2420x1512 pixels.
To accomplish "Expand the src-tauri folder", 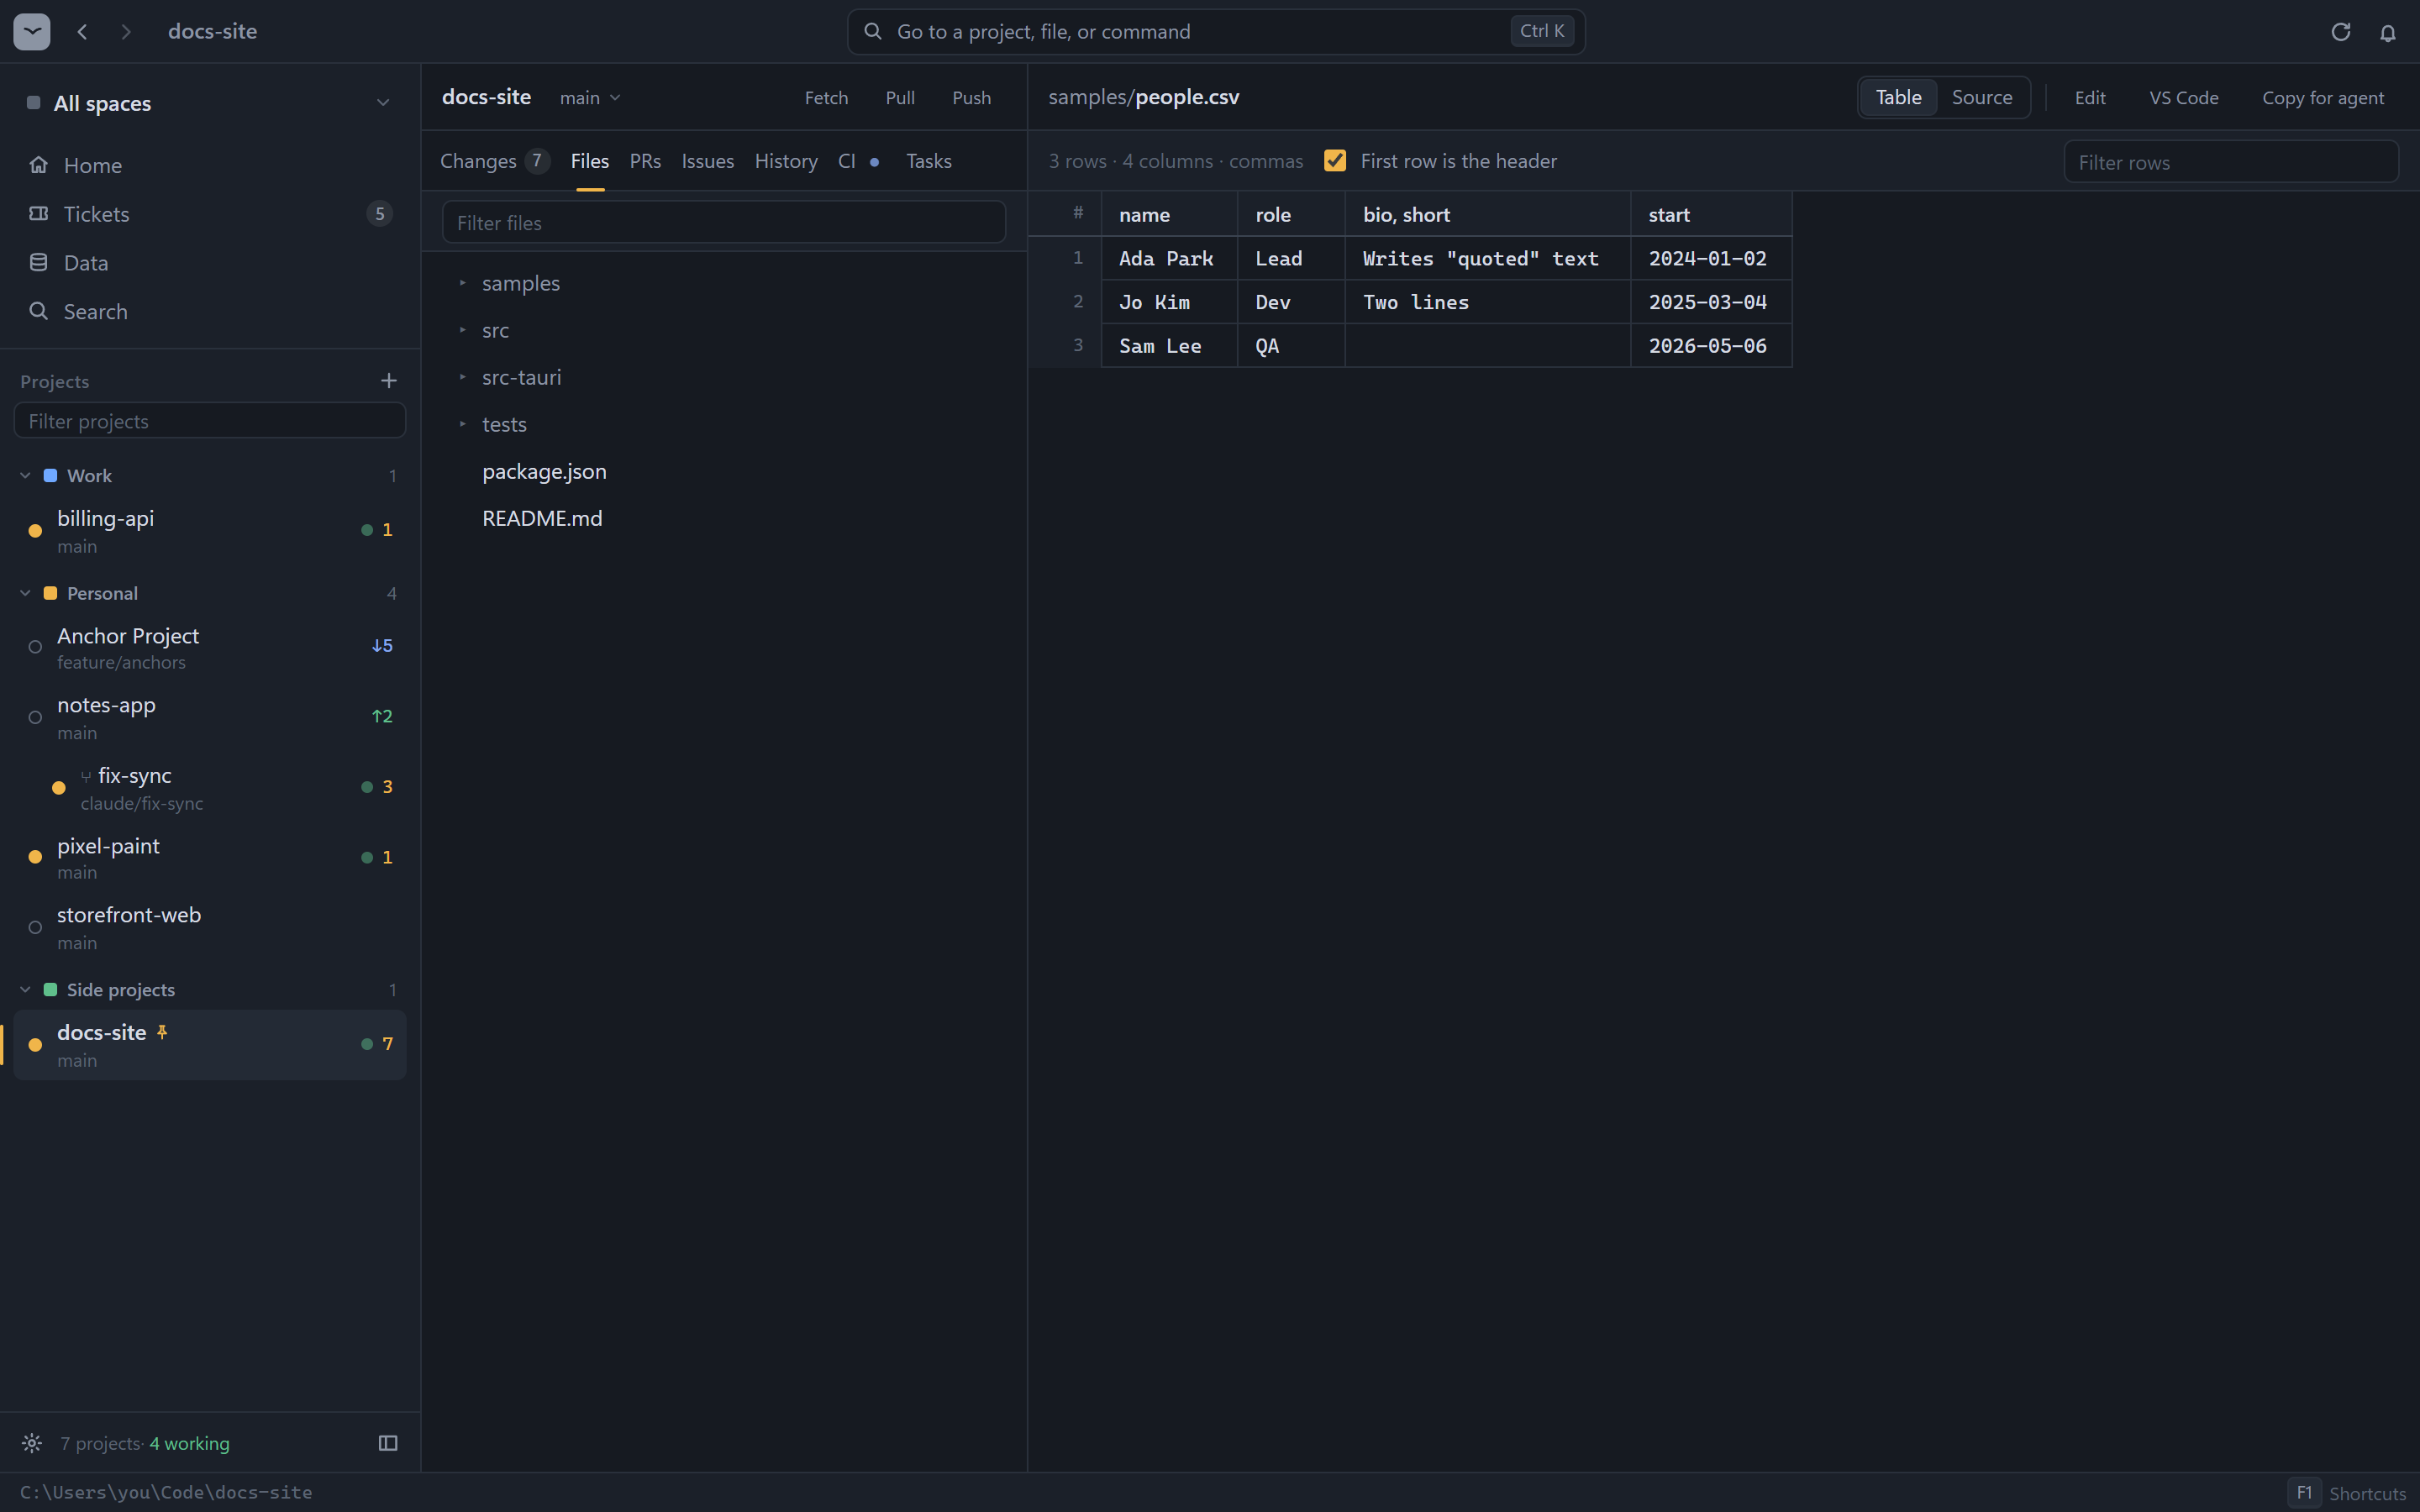I will [724, 378].
